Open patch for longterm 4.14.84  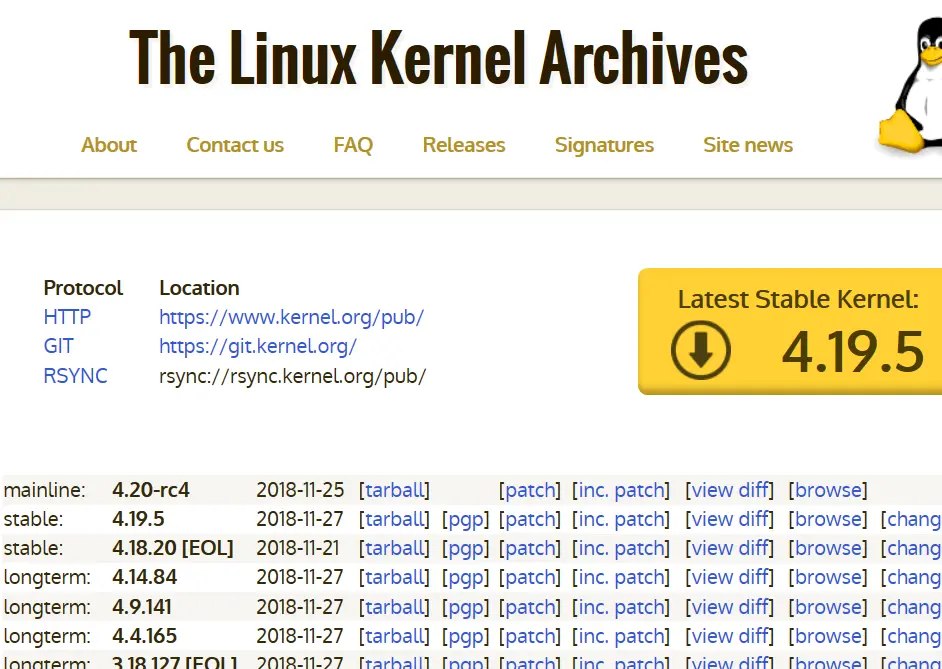point(530,578)
